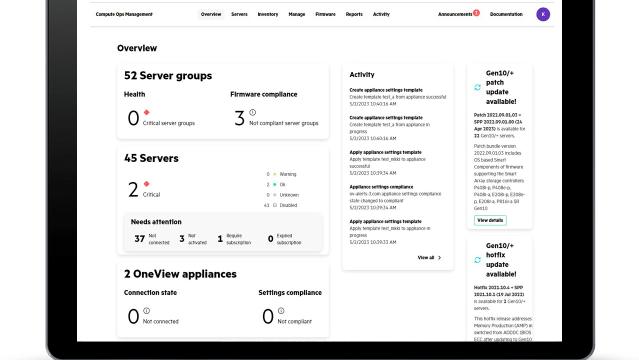Click the critical server groups red diamond icon
639x360 pixels.
click(147, 112)
